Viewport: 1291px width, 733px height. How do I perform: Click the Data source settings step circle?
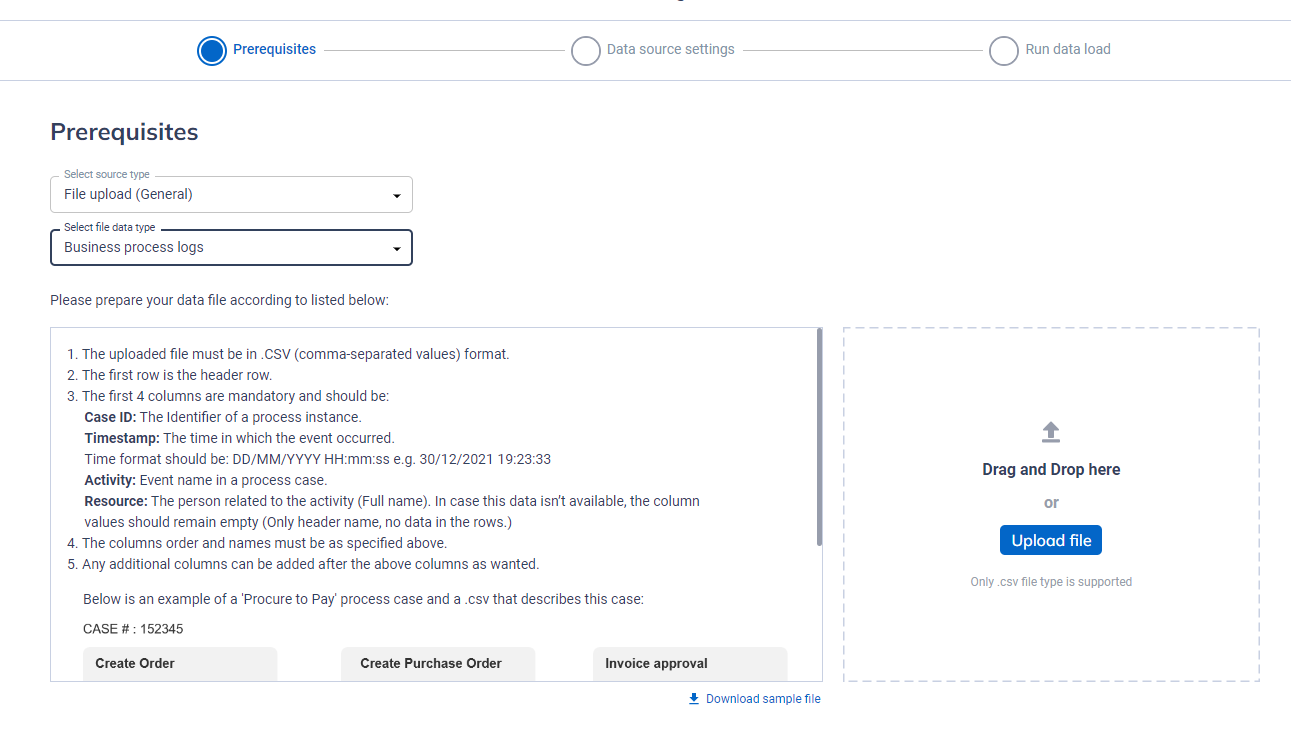[586, 51]
